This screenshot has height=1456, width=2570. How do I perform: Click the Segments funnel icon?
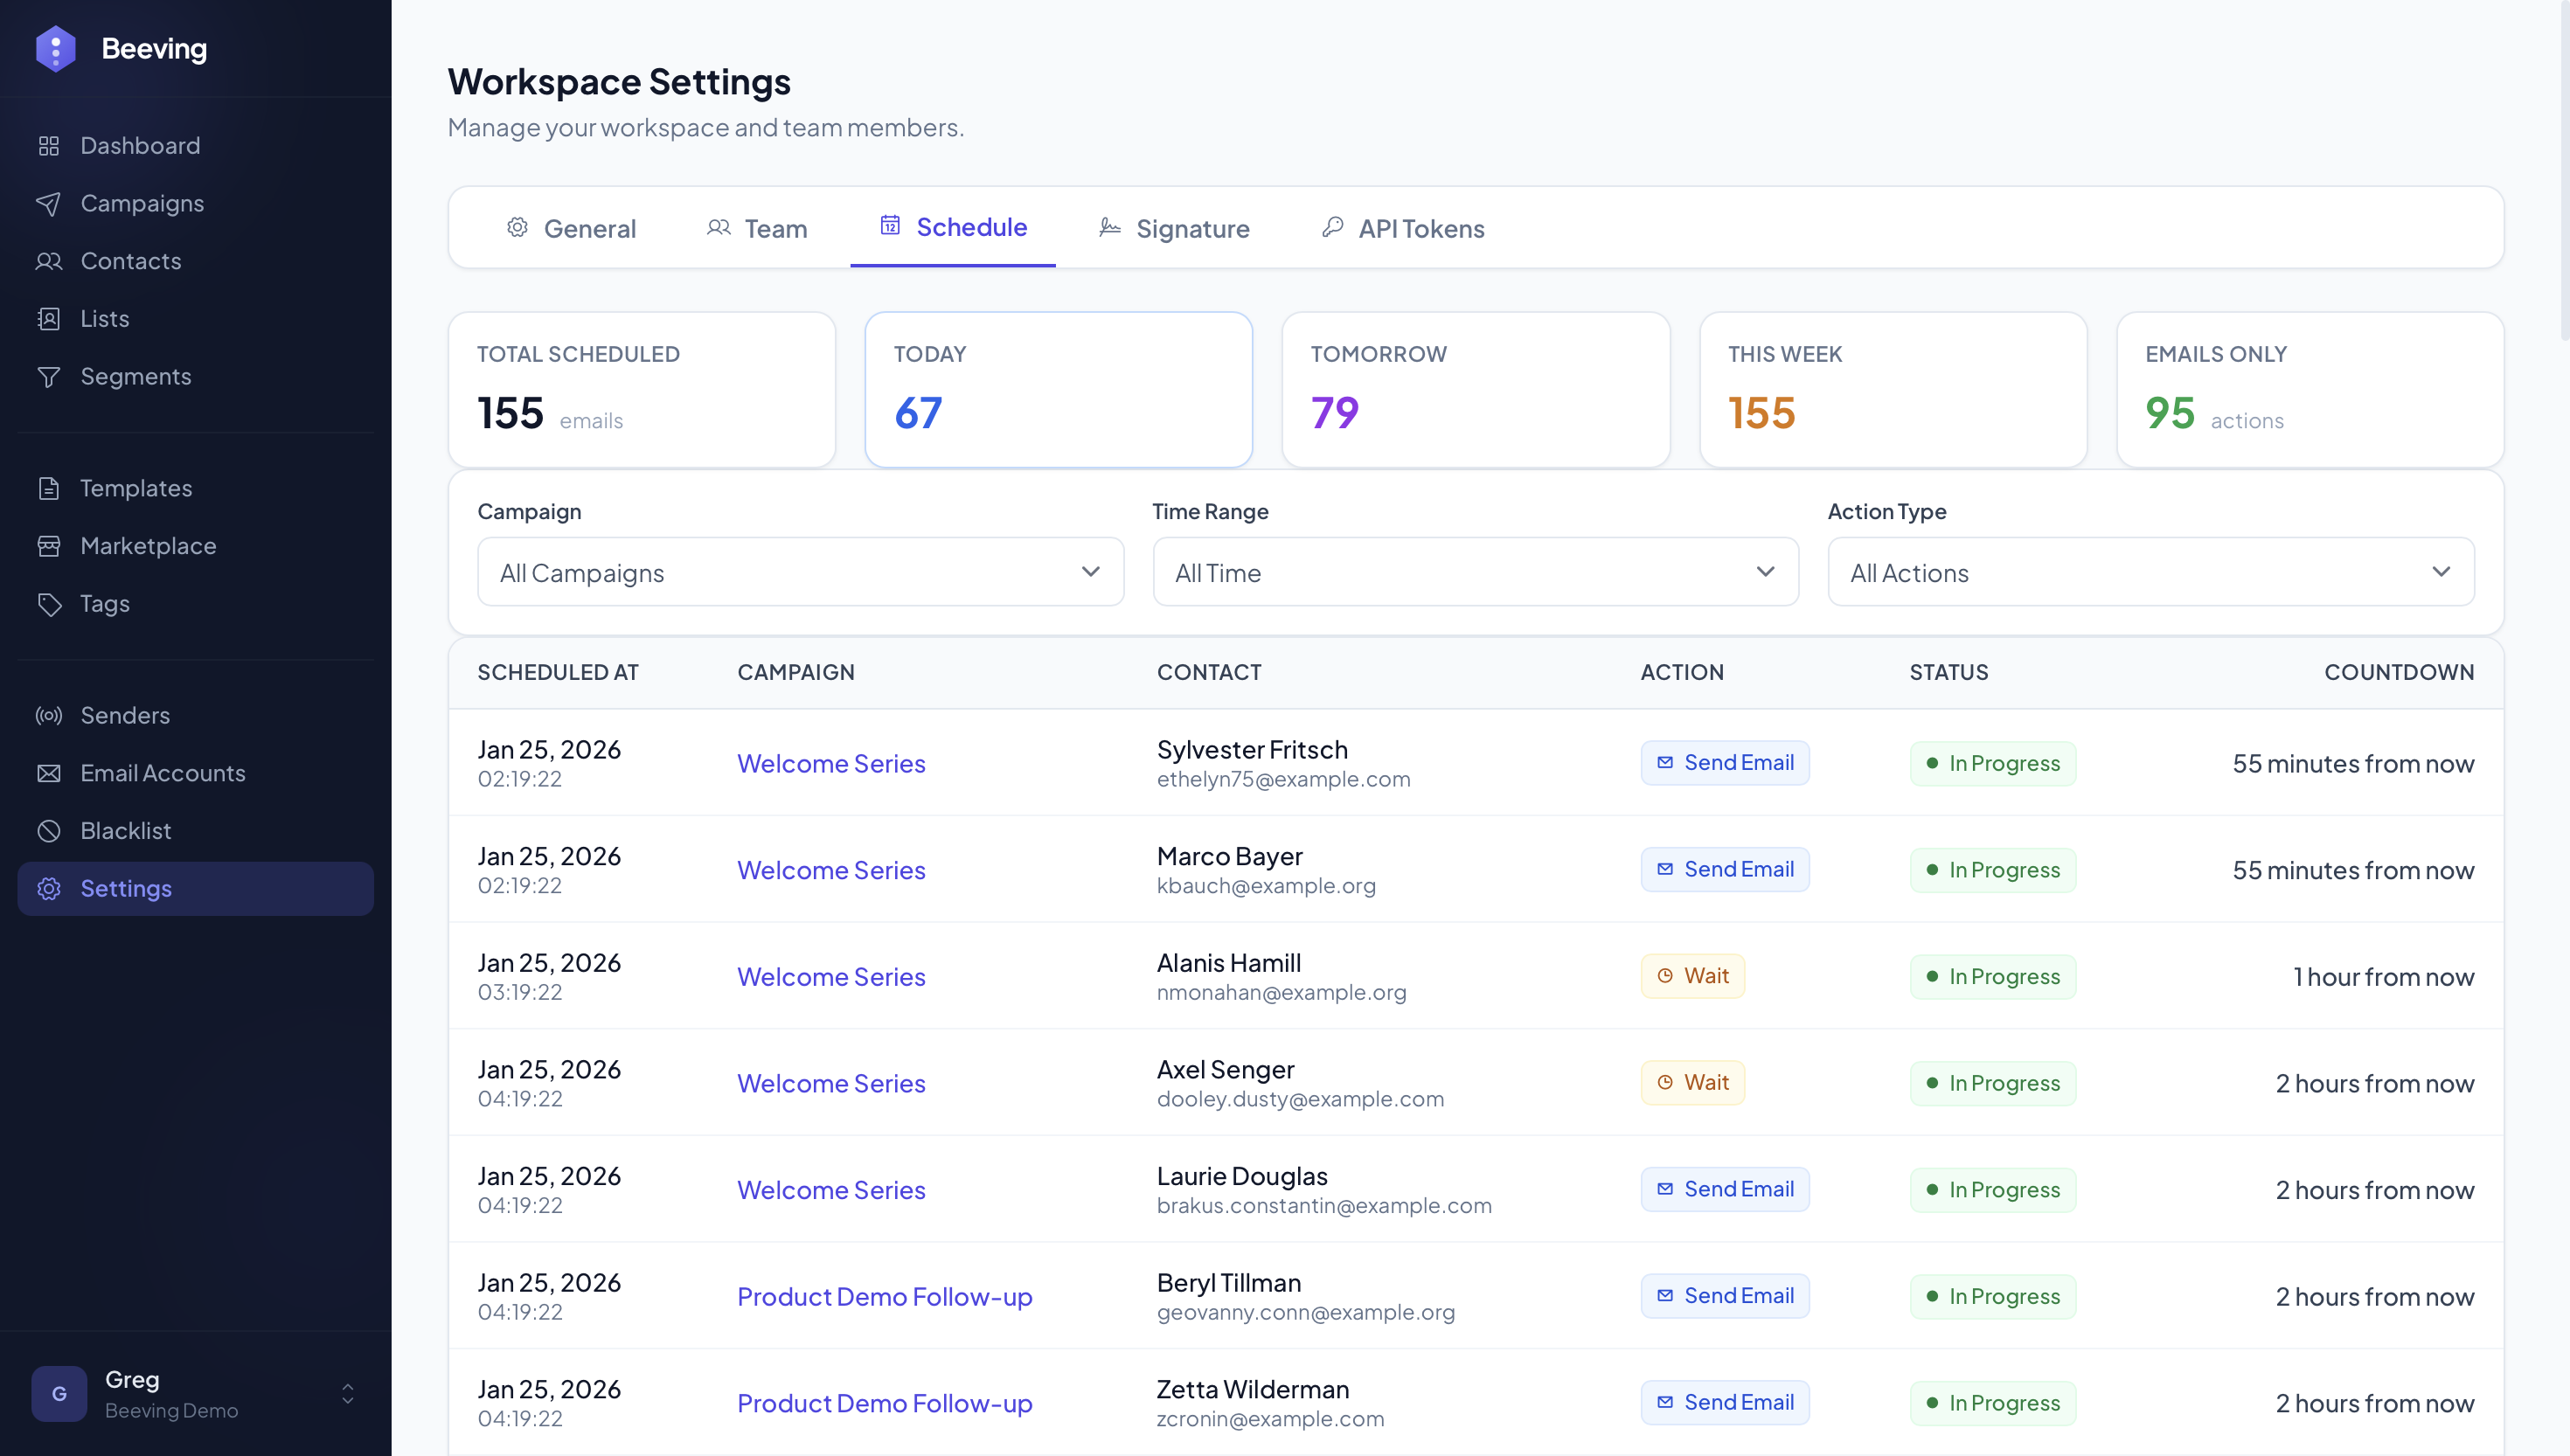48,377
